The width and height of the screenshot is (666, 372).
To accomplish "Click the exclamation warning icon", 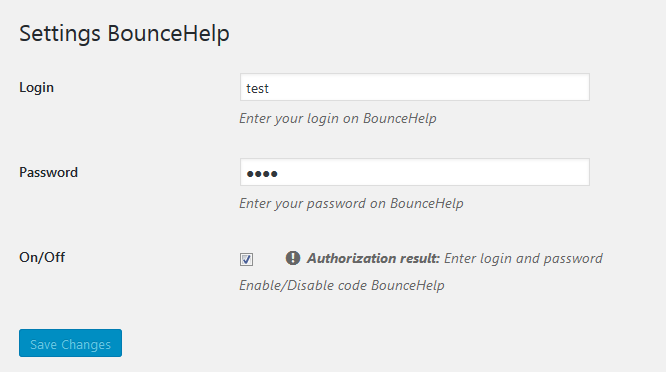I will [x=293, y=258].
